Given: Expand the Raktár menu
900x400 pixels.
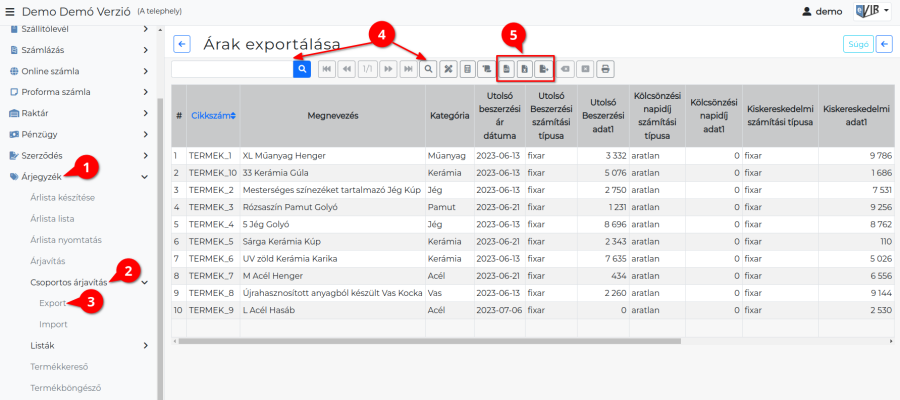Looking at the screenshot, I should tap(79, 113).
